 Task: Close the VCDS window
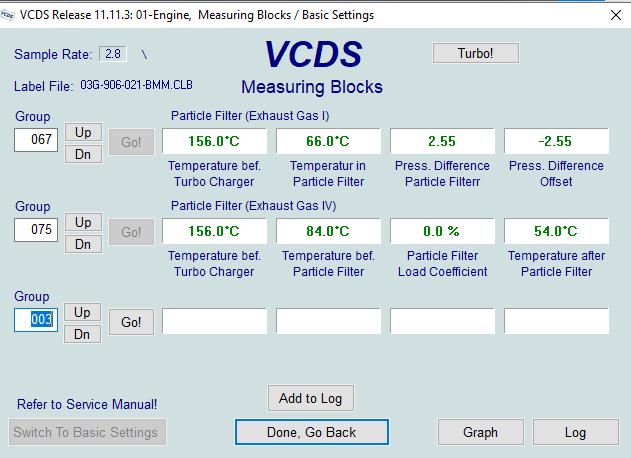tap(613, 15)
